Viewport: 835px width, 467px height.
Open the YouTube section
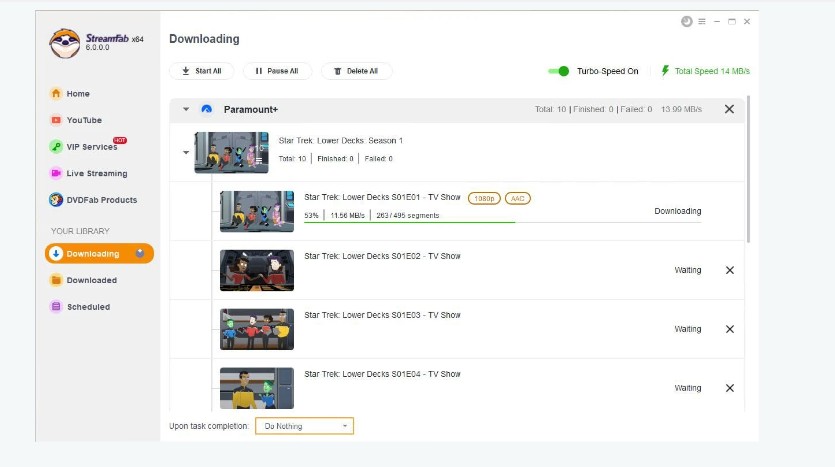point(76,120)
